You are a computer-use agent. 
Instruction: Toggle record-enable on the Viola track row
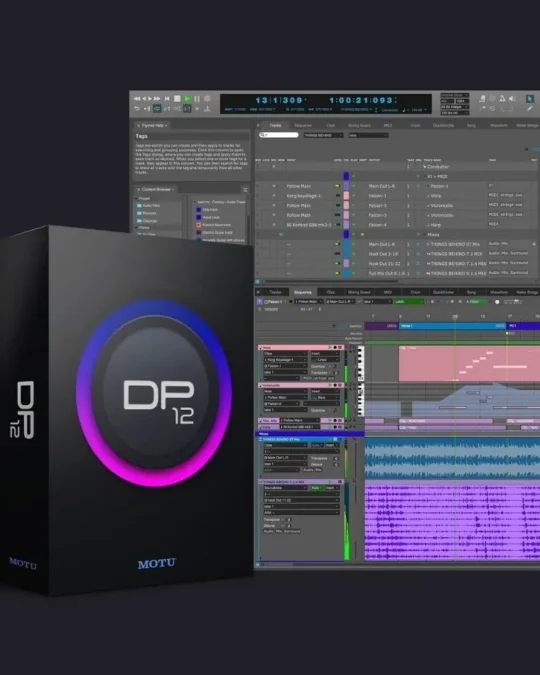tap(274, 196)
